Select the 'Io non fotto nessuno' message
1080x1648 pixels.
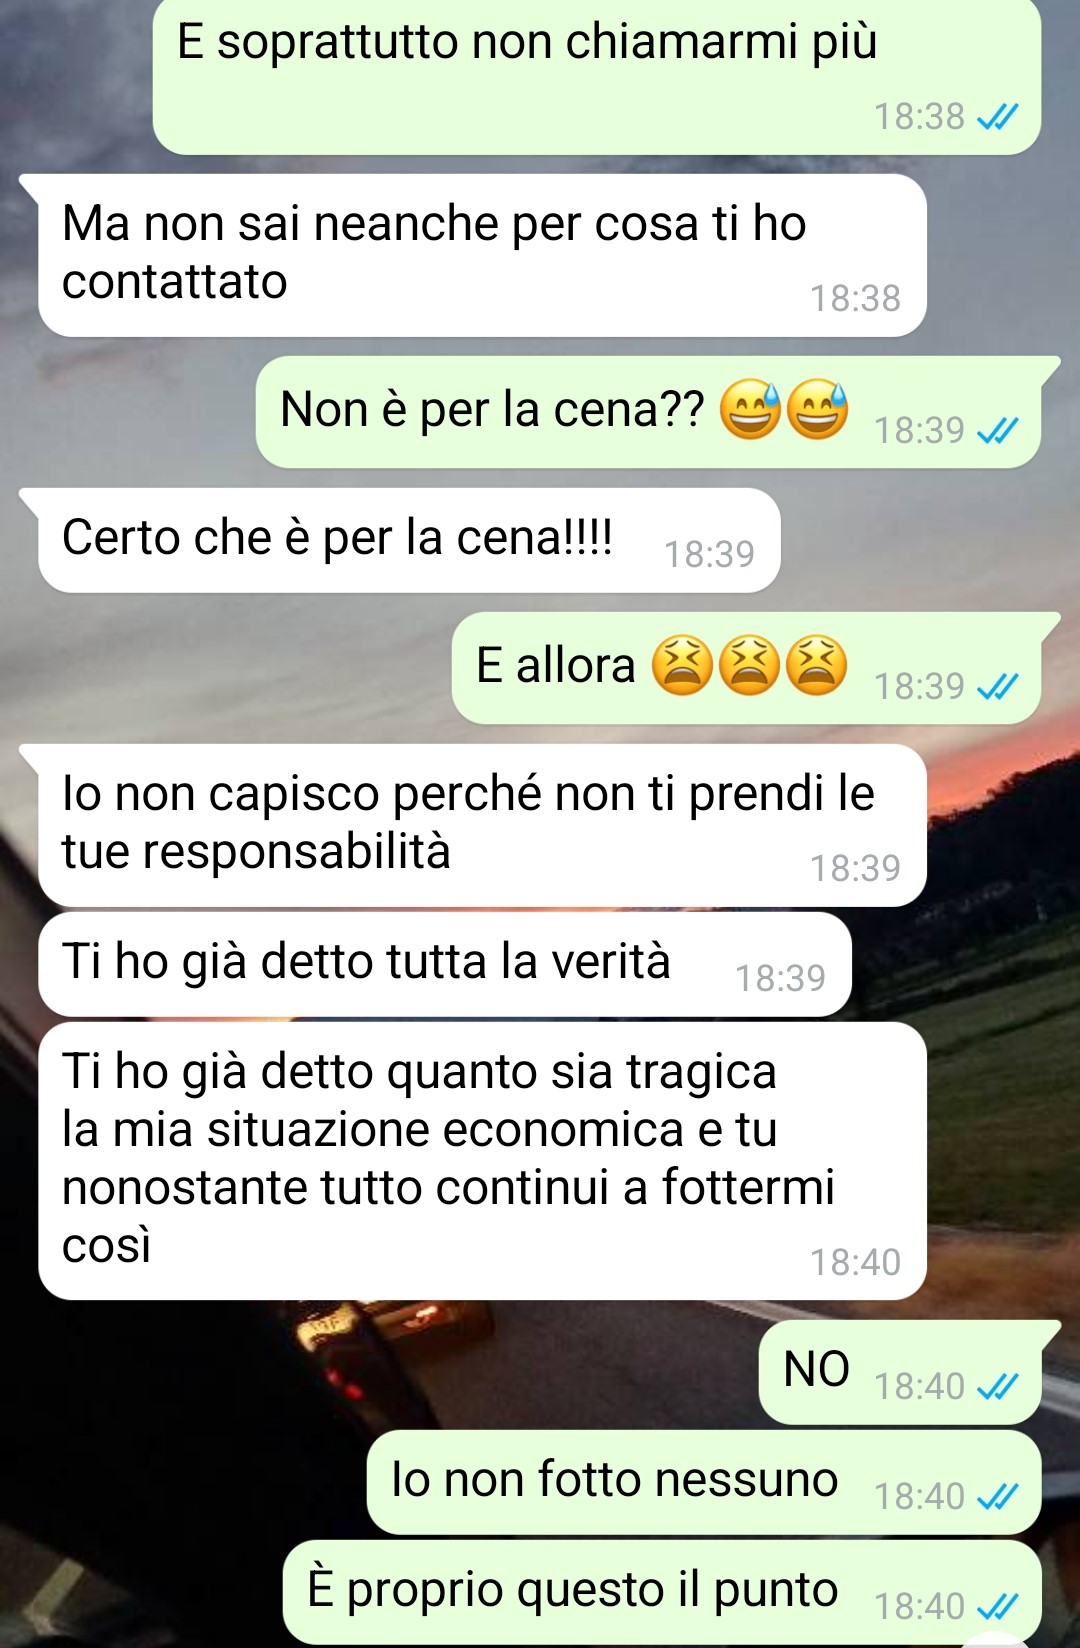[x=704, y=1482]
